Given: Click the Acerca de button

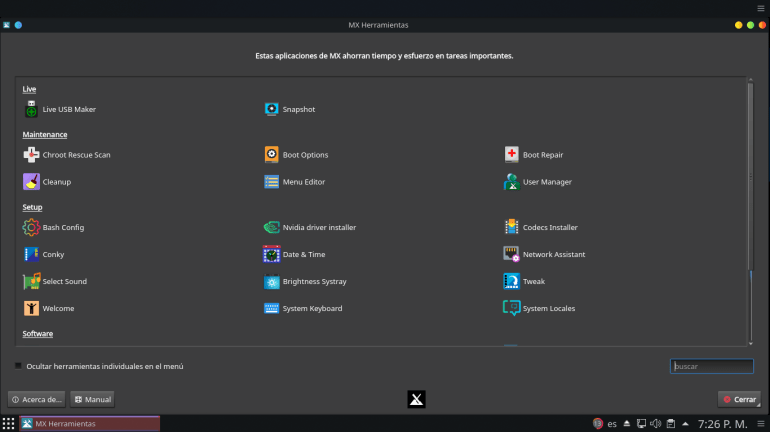Looking at the screenshot, I should click(37, 399).
